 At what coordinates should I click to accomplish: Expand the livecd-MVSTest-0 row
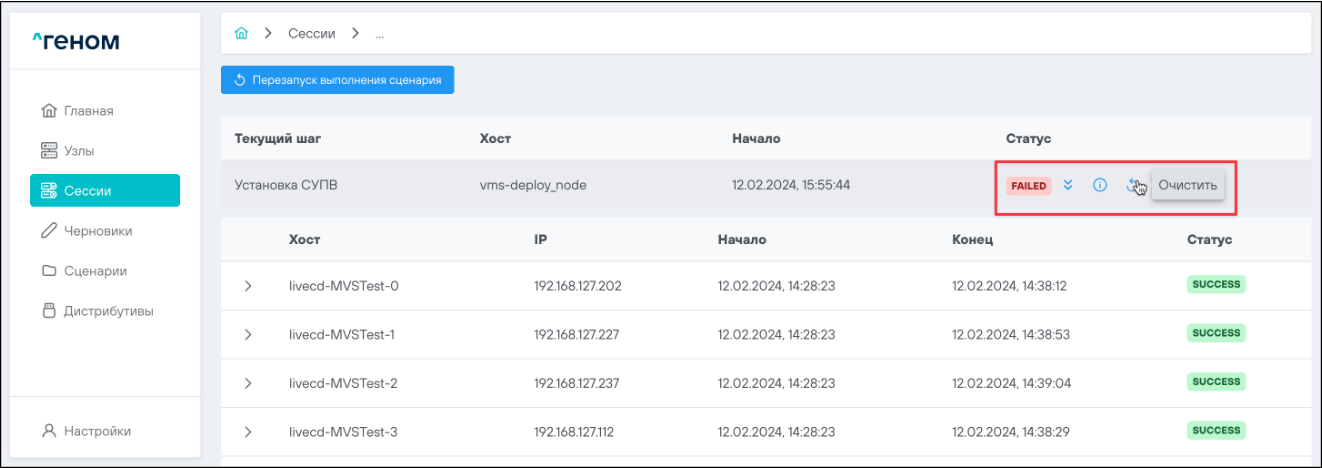tap(248, 286)
